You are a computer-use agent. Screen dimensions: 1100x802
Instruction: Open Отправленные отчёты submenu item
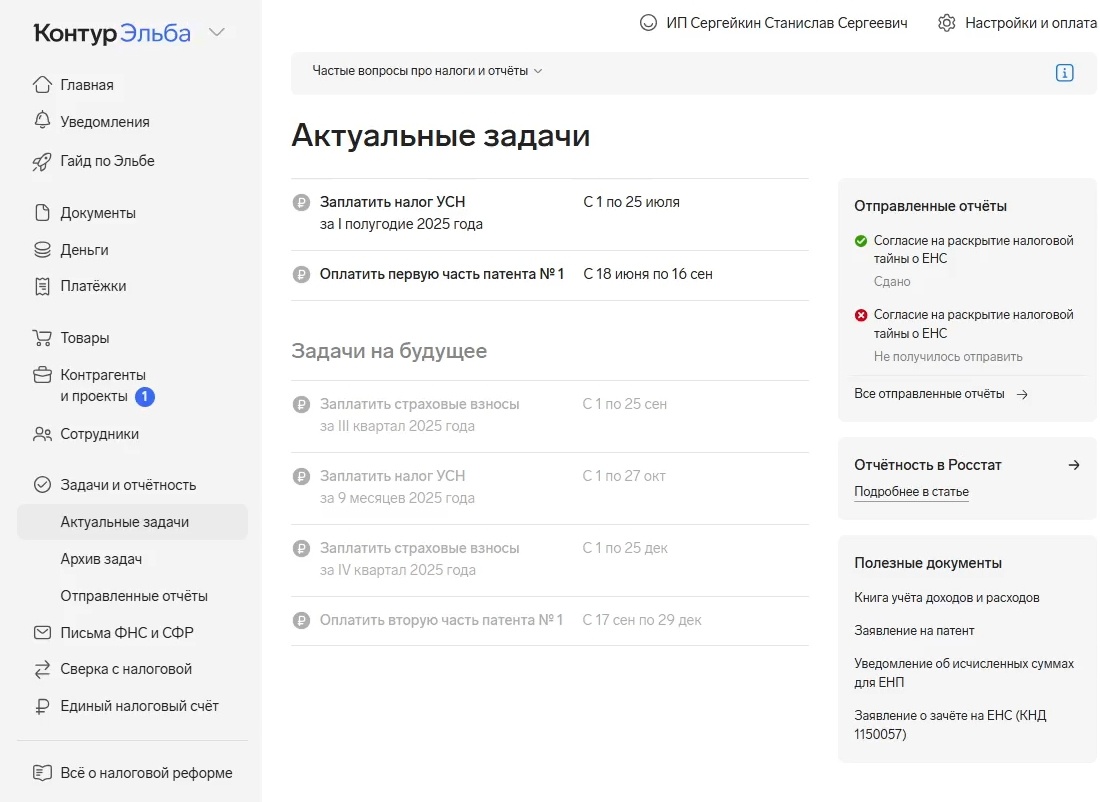coord(134,596)
